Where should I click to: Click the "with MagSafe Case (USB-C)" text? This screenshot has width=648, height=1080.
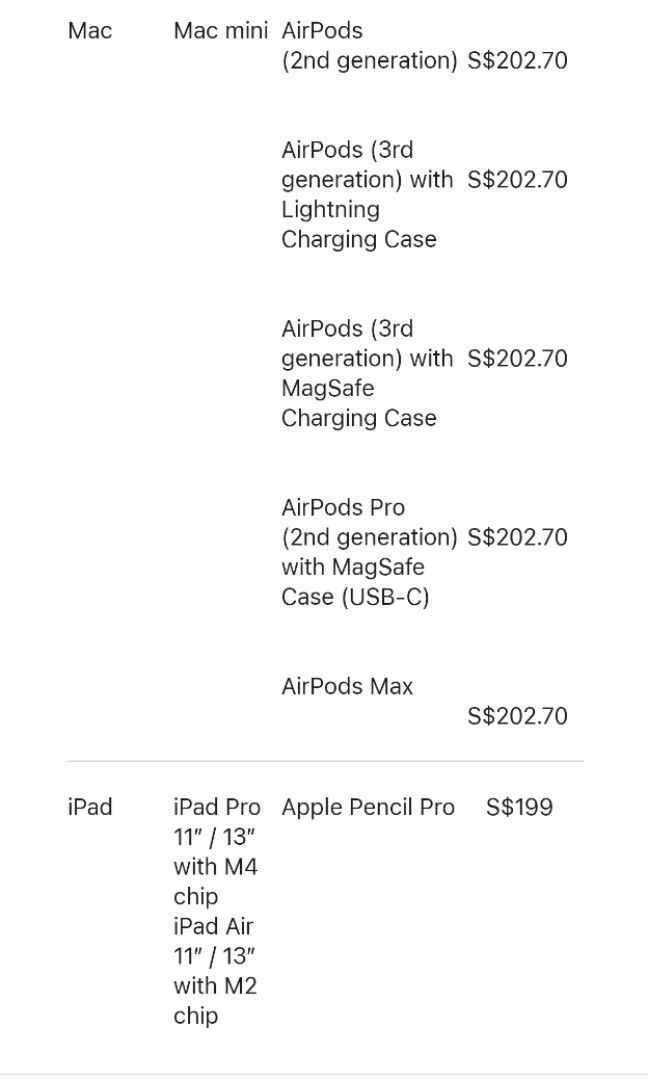pos(355,582)
